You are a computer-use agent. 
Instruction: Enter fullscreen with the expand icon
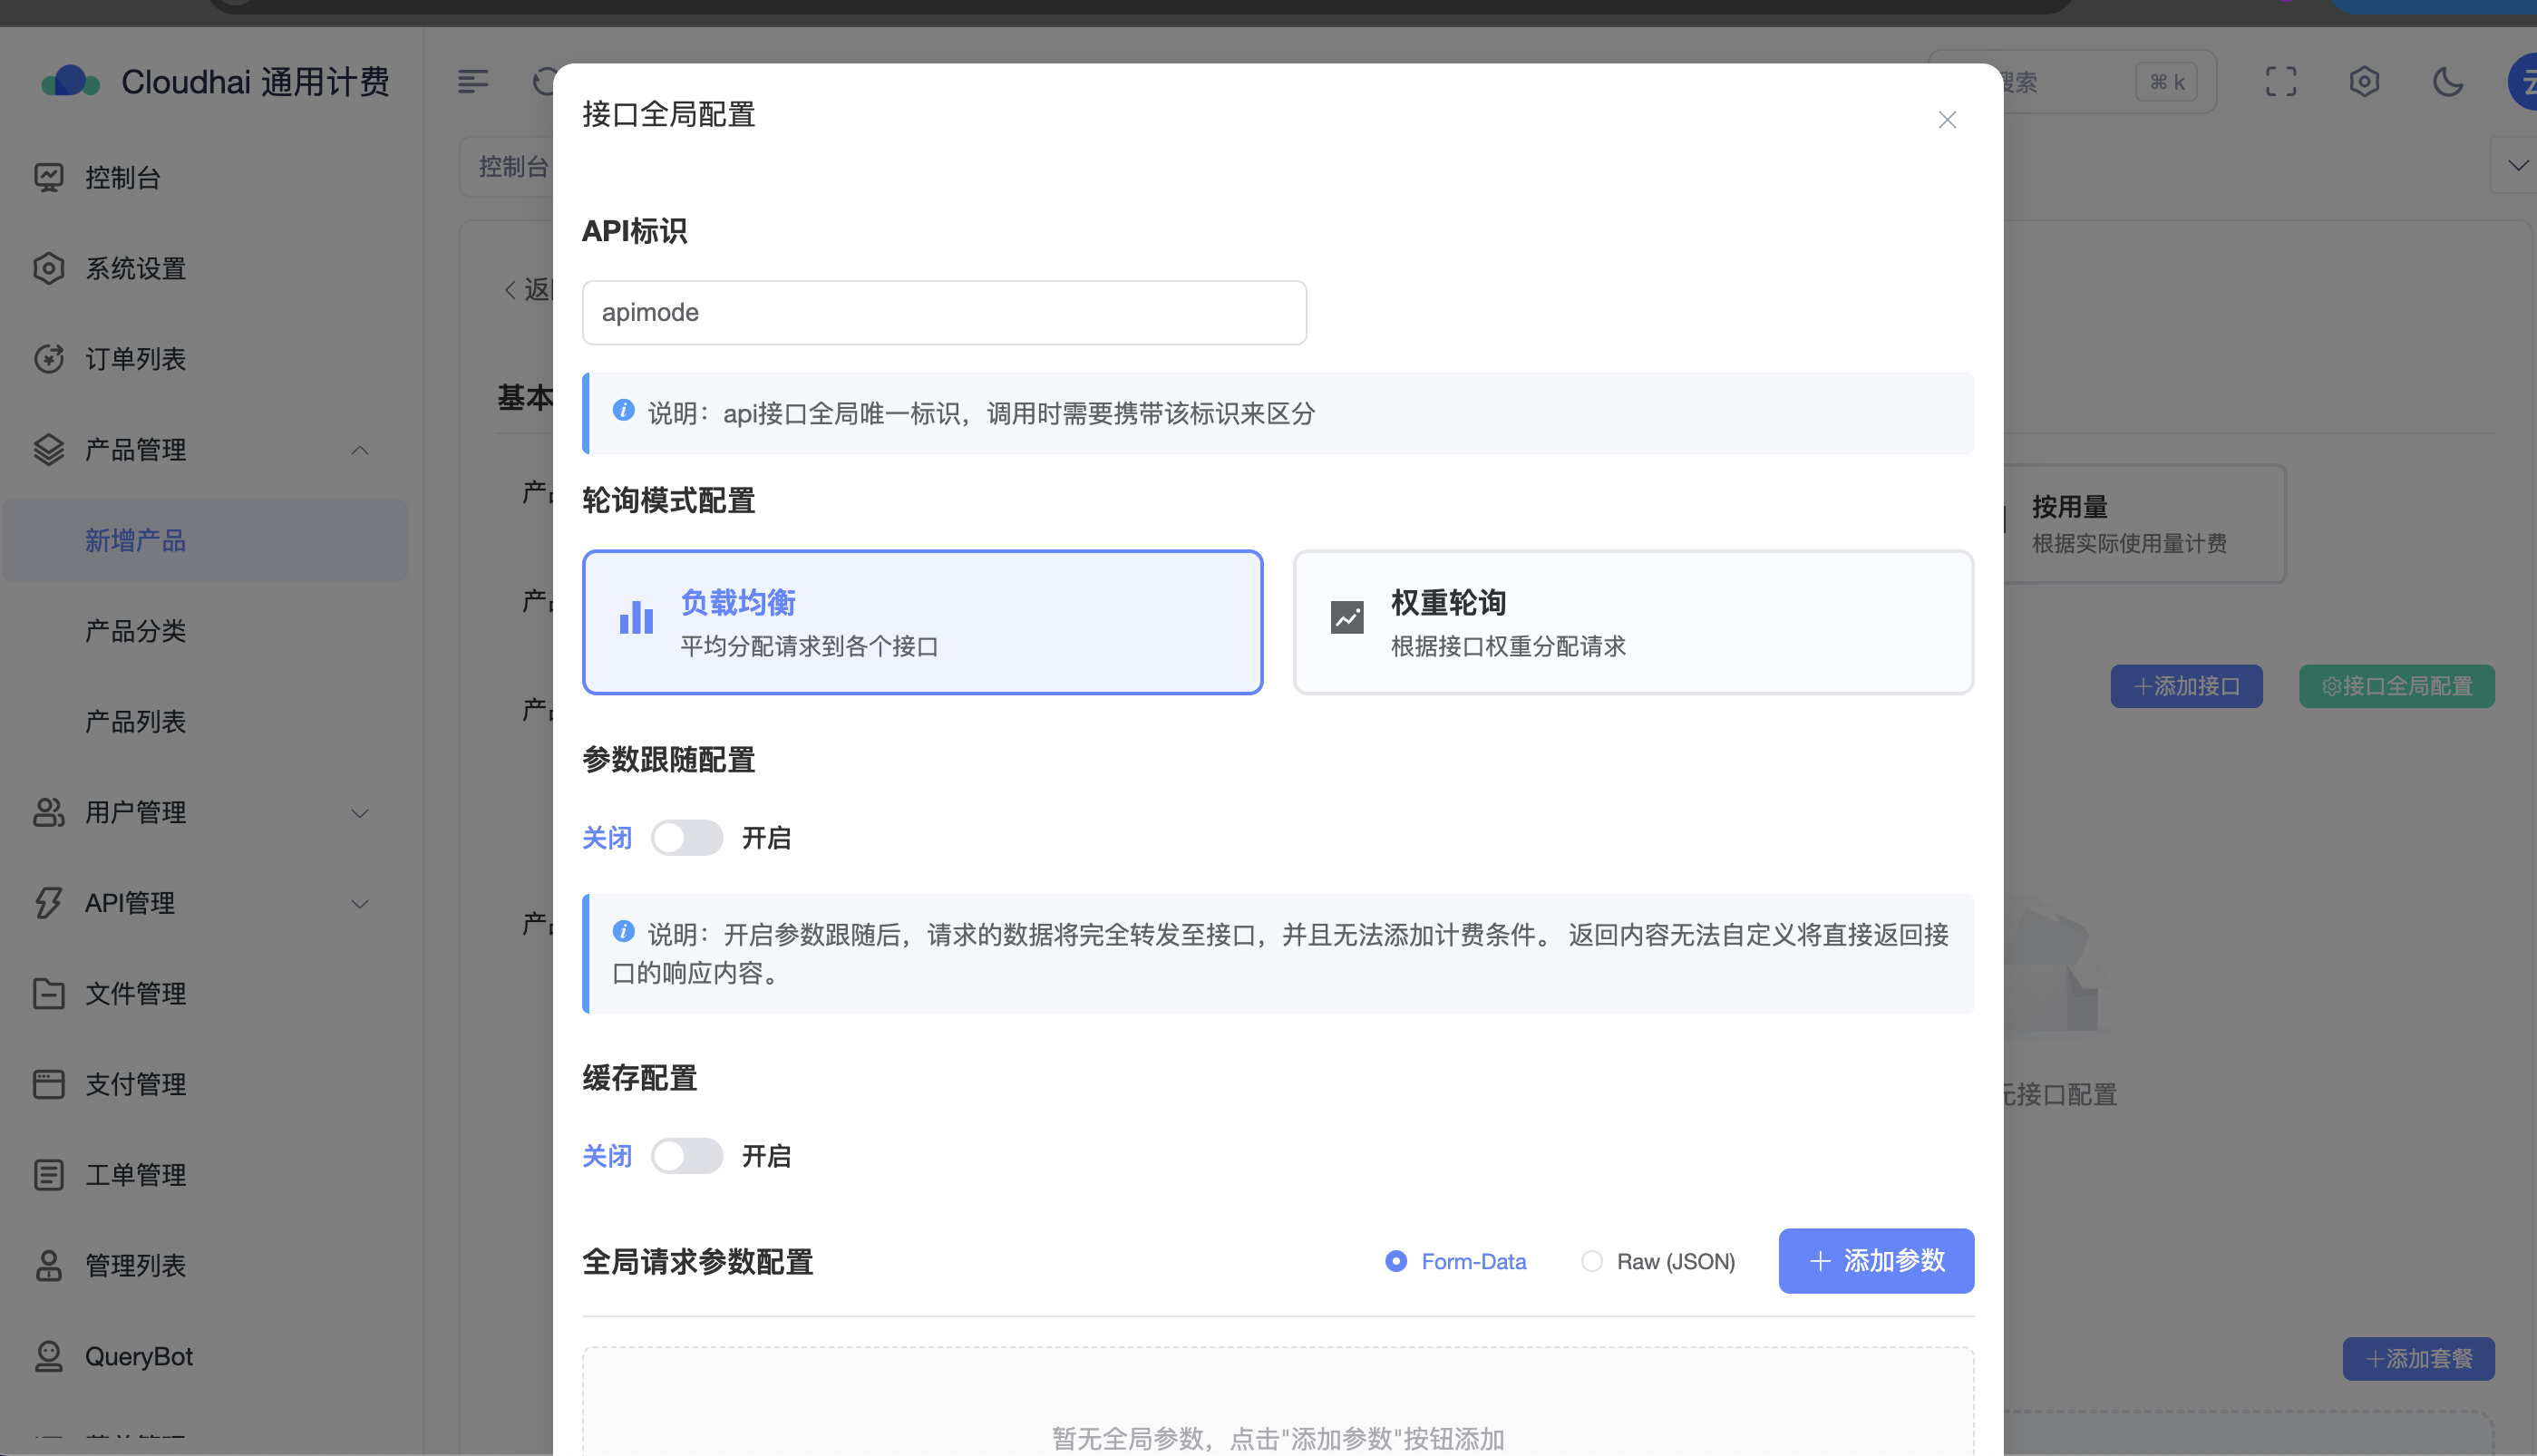tap(2281, 81)
